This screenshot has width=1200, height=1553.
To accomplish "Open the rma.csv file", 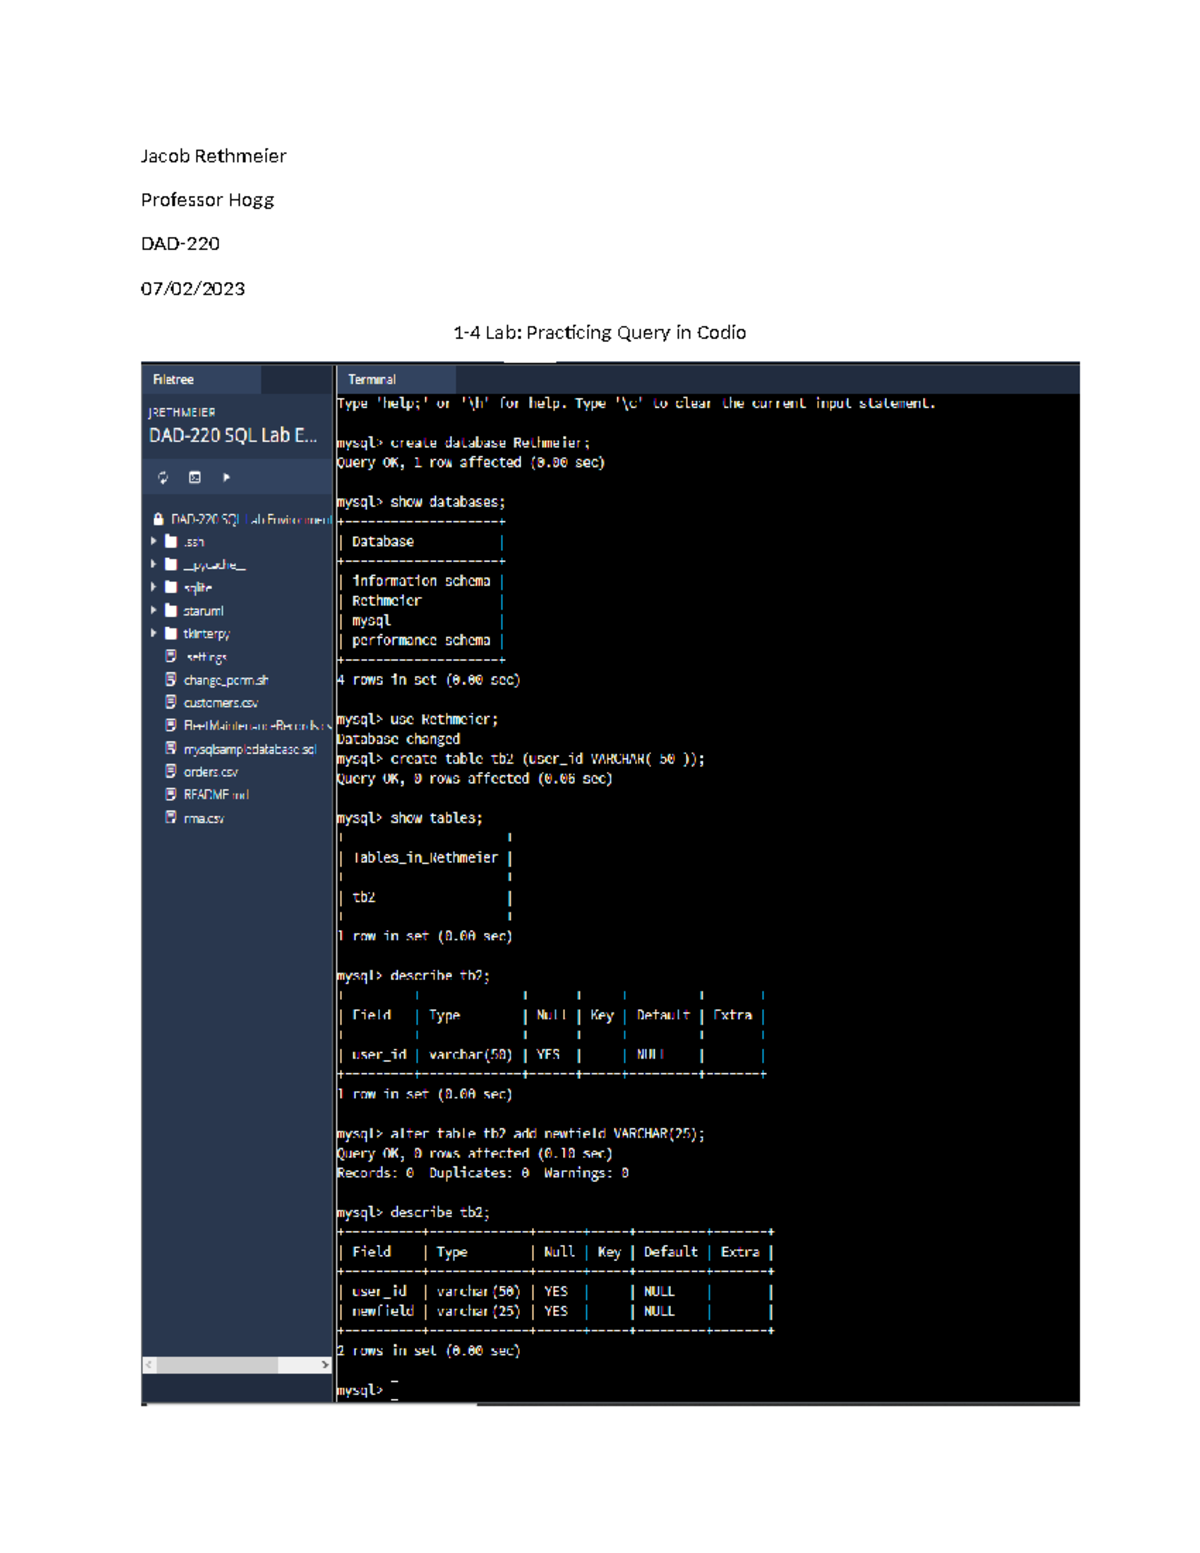I will coord(202,817).
